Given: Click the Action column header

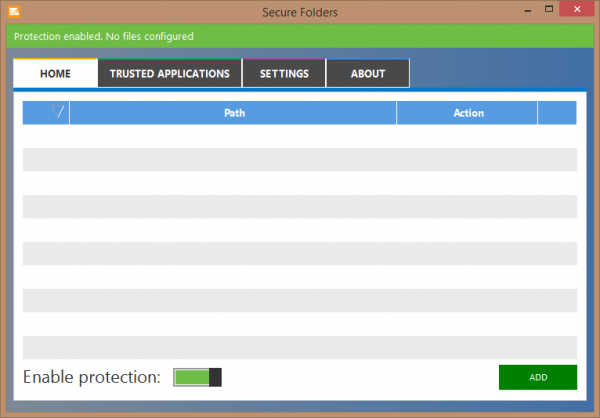Looking at the screenshot, I should pos(467,113).
